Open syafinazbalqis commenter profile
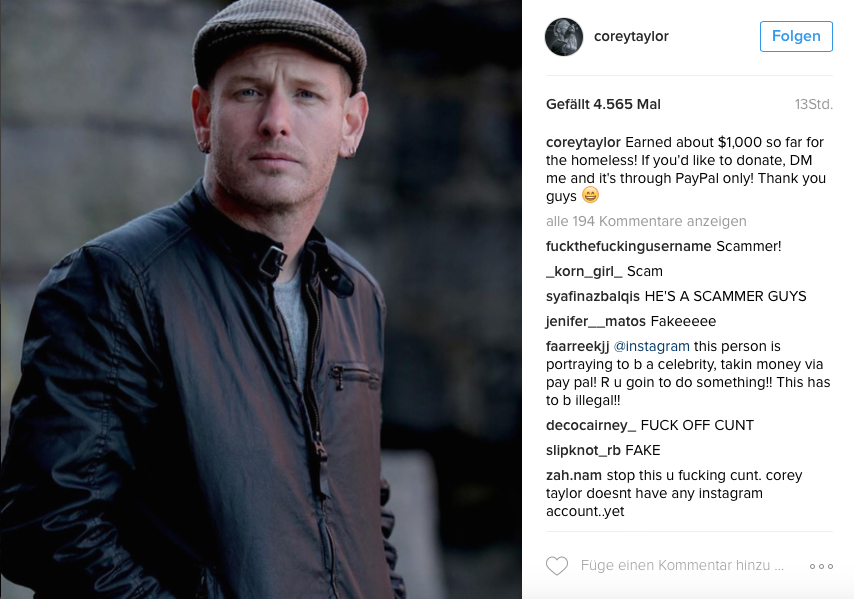 (x=593, y=296)
